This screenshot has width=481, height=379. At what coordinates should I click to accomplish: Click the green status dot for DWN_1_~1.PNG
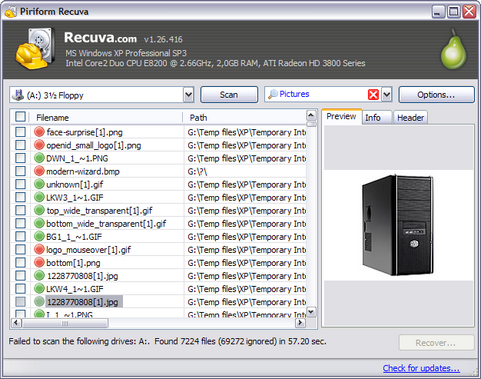pyautogui.click(x=39, y=158)
